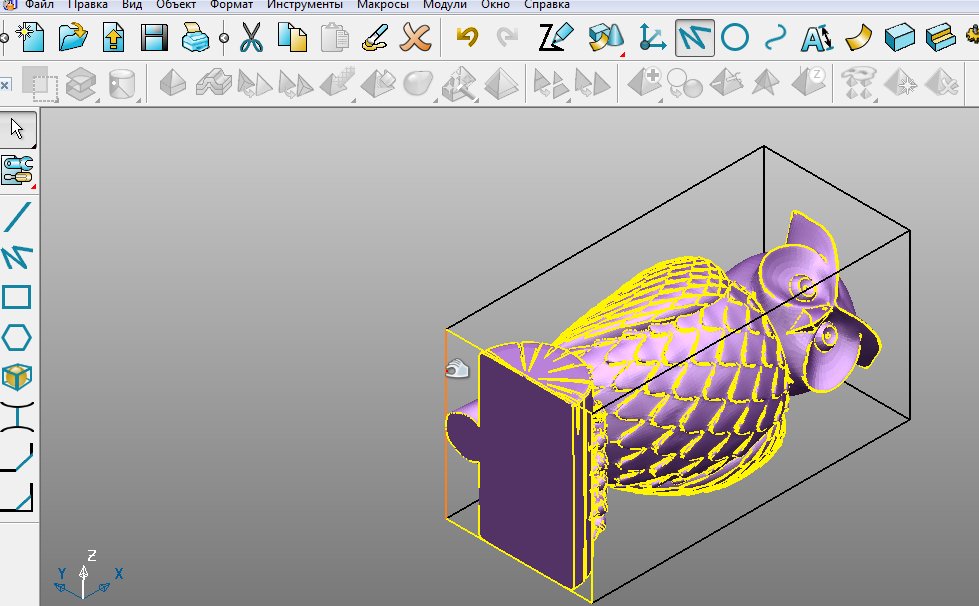Open the stacked layers flyout in second toolbar

(x=81, y=84)
